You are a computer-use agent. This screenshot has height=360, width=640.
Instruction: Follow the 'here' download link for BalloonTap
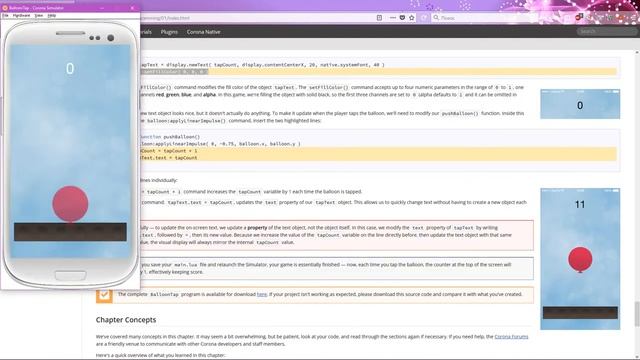[262, 294]
